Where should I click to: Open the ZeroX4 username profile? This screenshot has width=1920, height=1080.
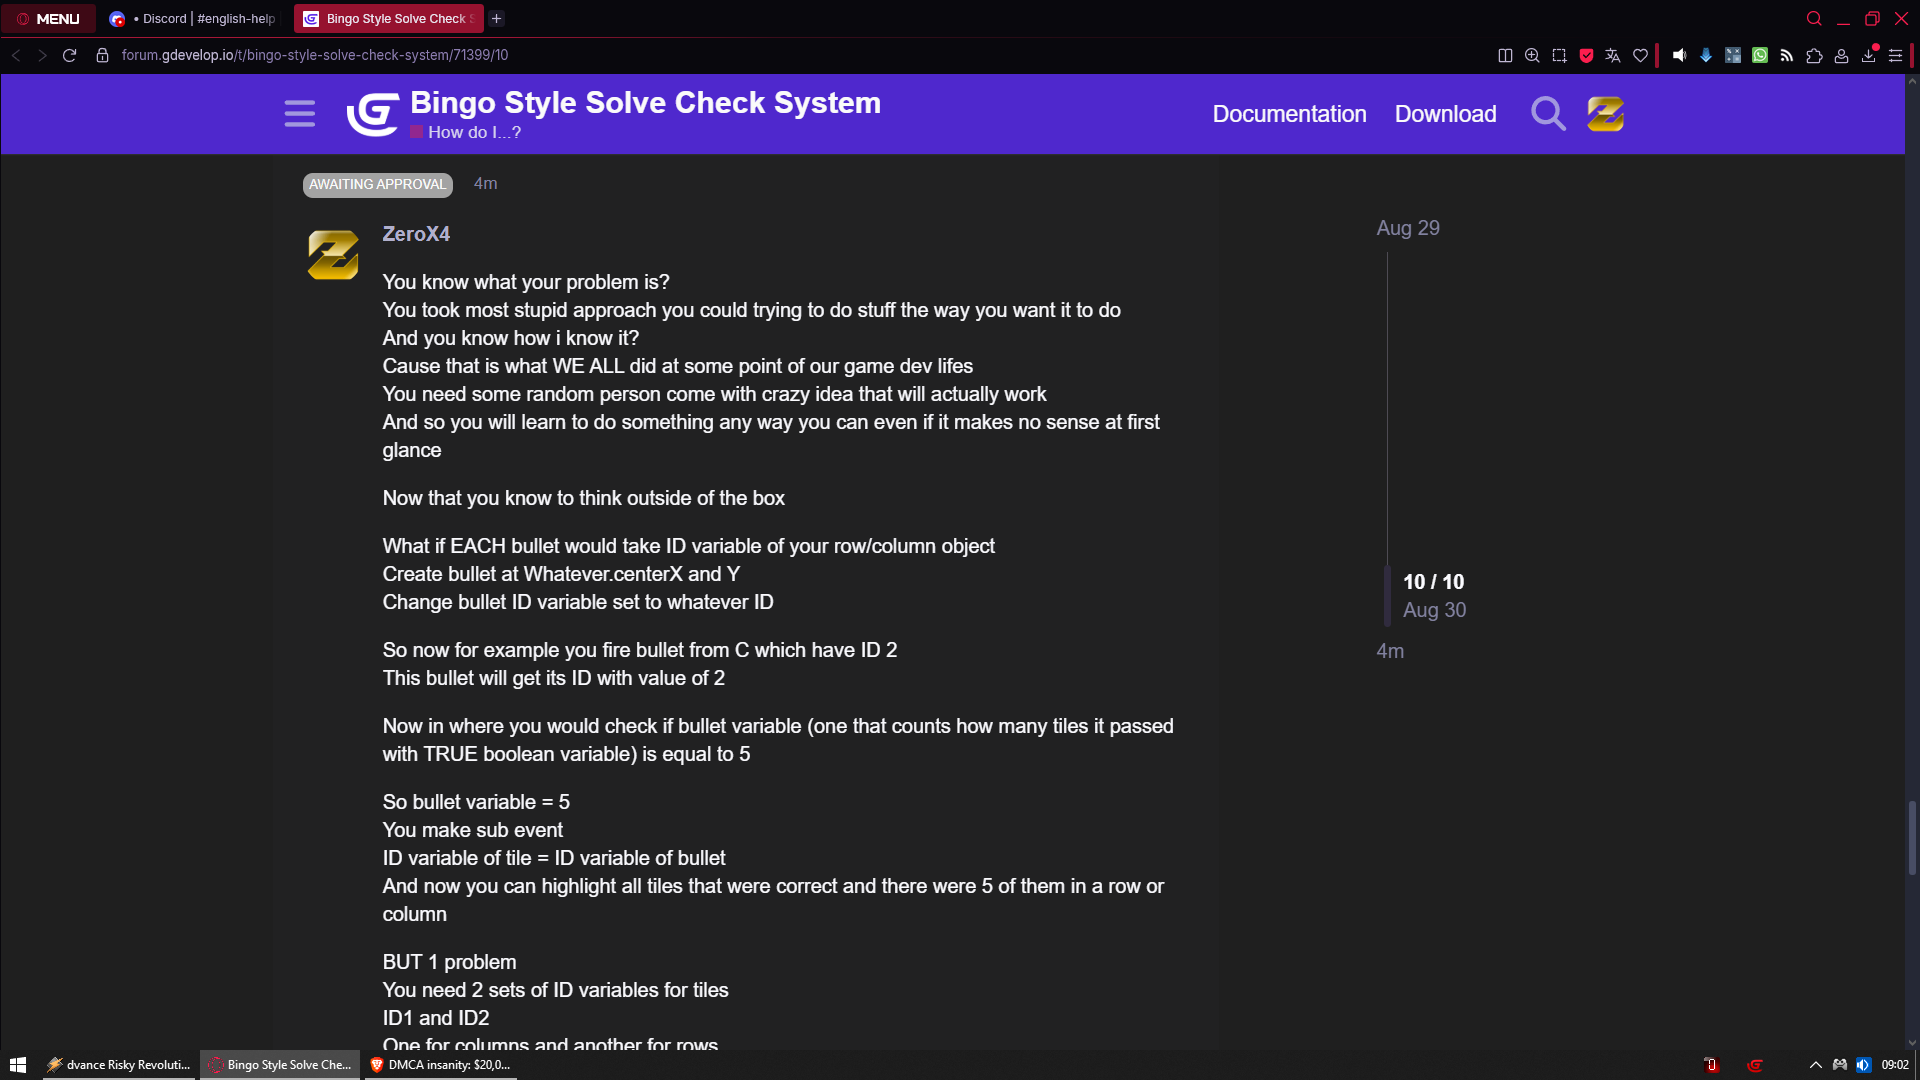pyautogui.click(x=416, y=233)
